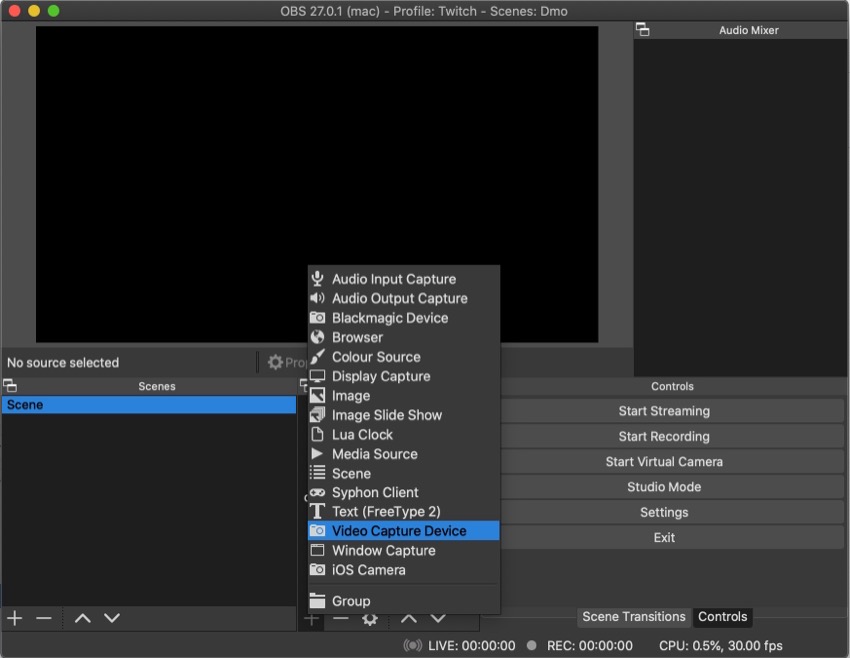
Task: Select Blackmagic Device source entry
Action: pyautogui.click(x=403, y=318)
